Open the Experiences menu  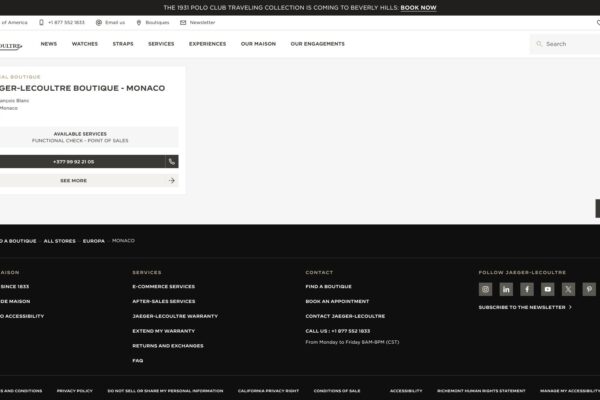[207, 44]
